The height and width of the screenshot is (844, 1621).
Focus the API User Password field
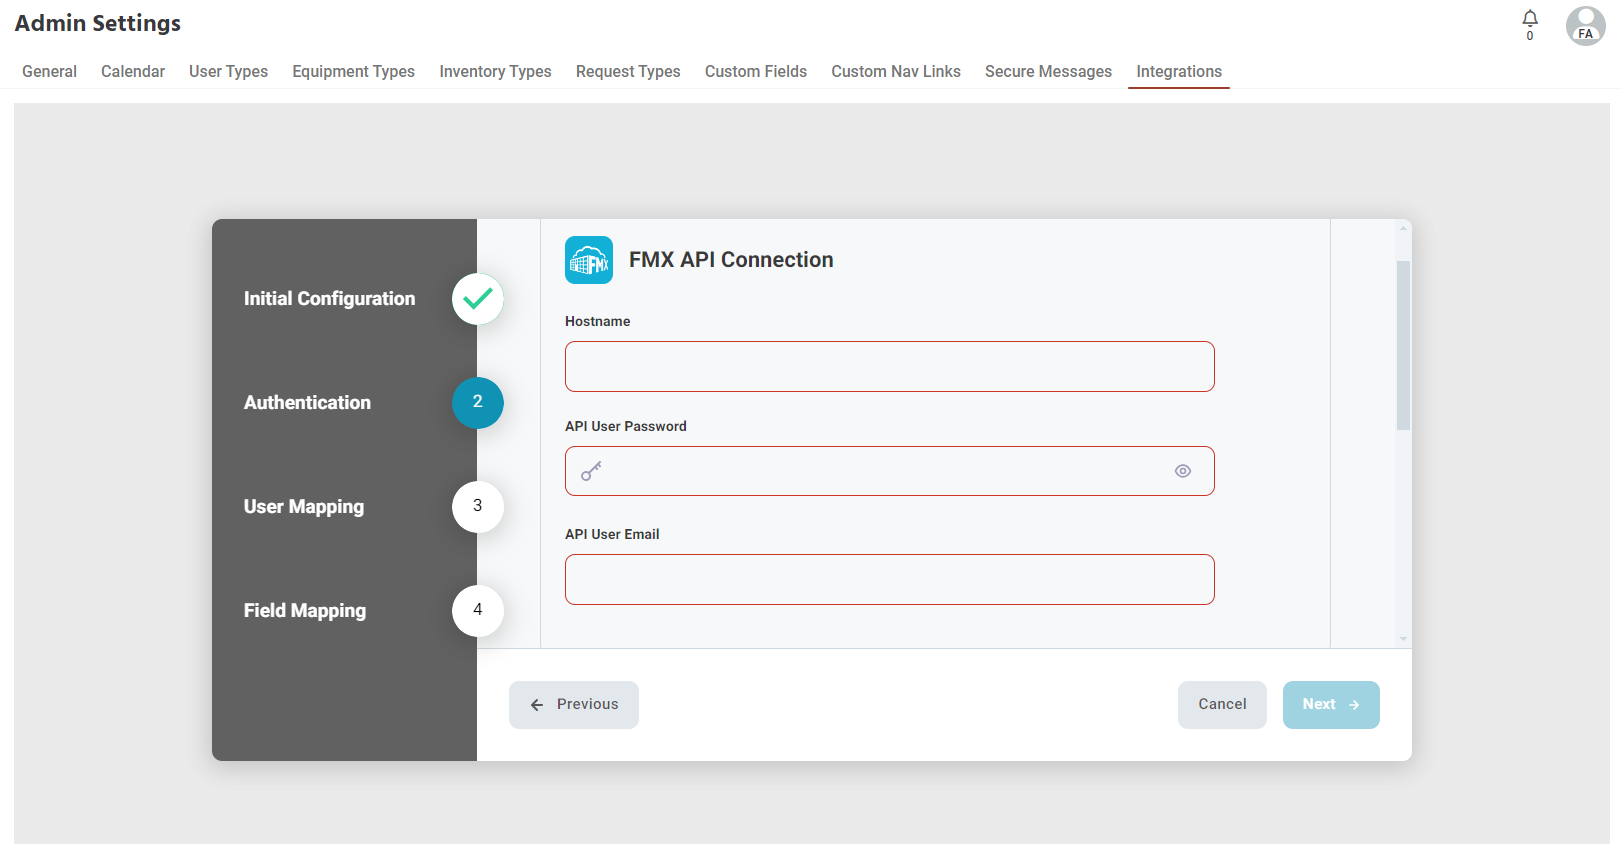tap(890, 471)
